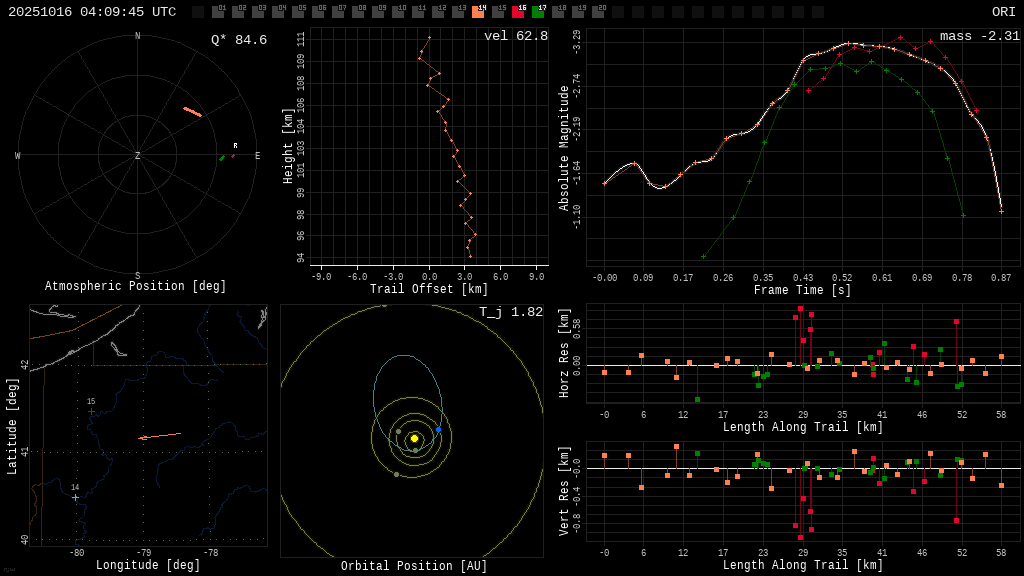Click the ORI shower code label
Screen dimensions: 1024x576
point(1003,12)
